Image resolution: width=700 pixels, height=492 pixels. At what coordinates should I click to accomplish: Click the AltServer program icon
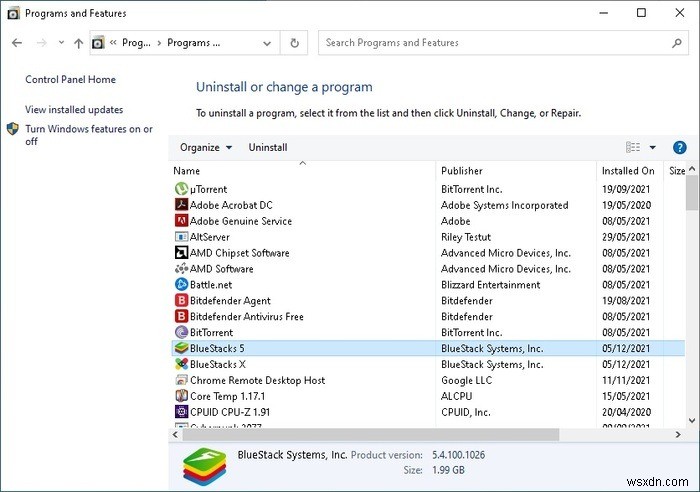pos(181,237)
